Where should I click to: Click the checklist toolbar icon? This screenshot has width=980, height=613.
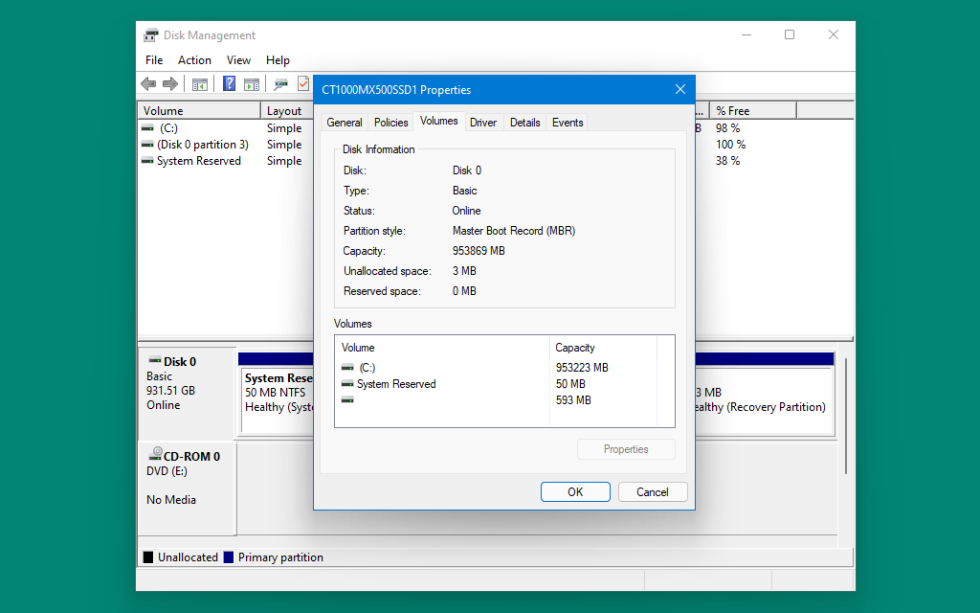(302, 84)
